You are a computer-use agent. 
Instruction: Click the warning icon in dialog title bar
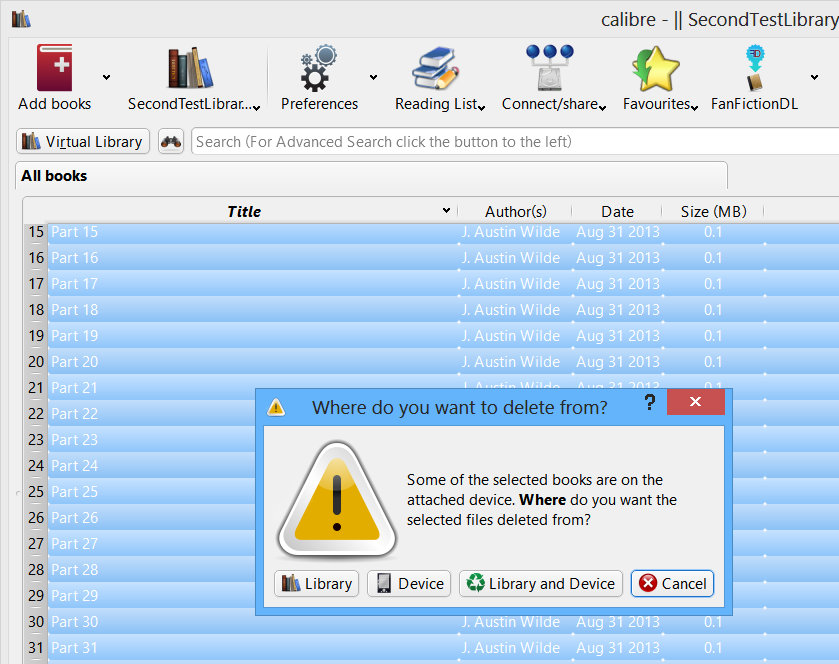(276, 408)
